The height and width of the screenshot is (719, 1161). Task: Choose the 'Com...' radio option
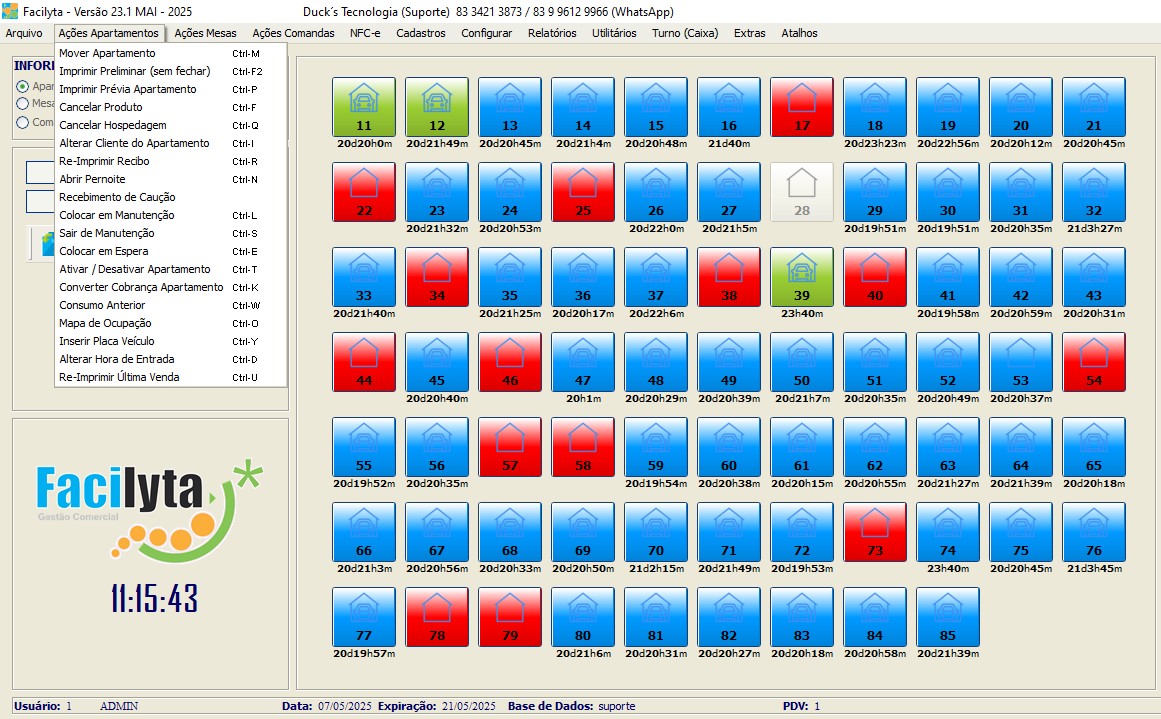[x=22, y=123]
